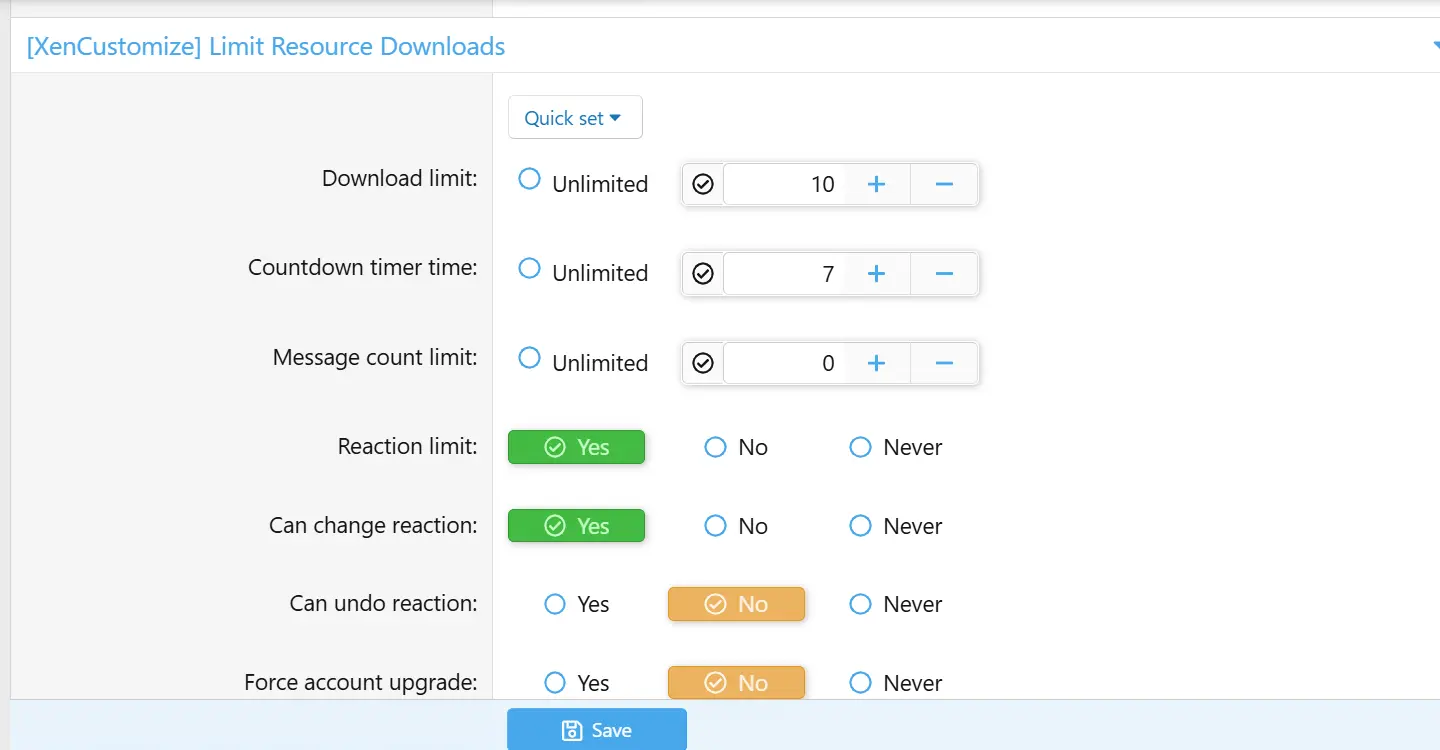Image resolution: width=1440 pixels, height=750 pixels.
Task: Click checkmark icon beside Message count value
Action: [x=703, y=364]
